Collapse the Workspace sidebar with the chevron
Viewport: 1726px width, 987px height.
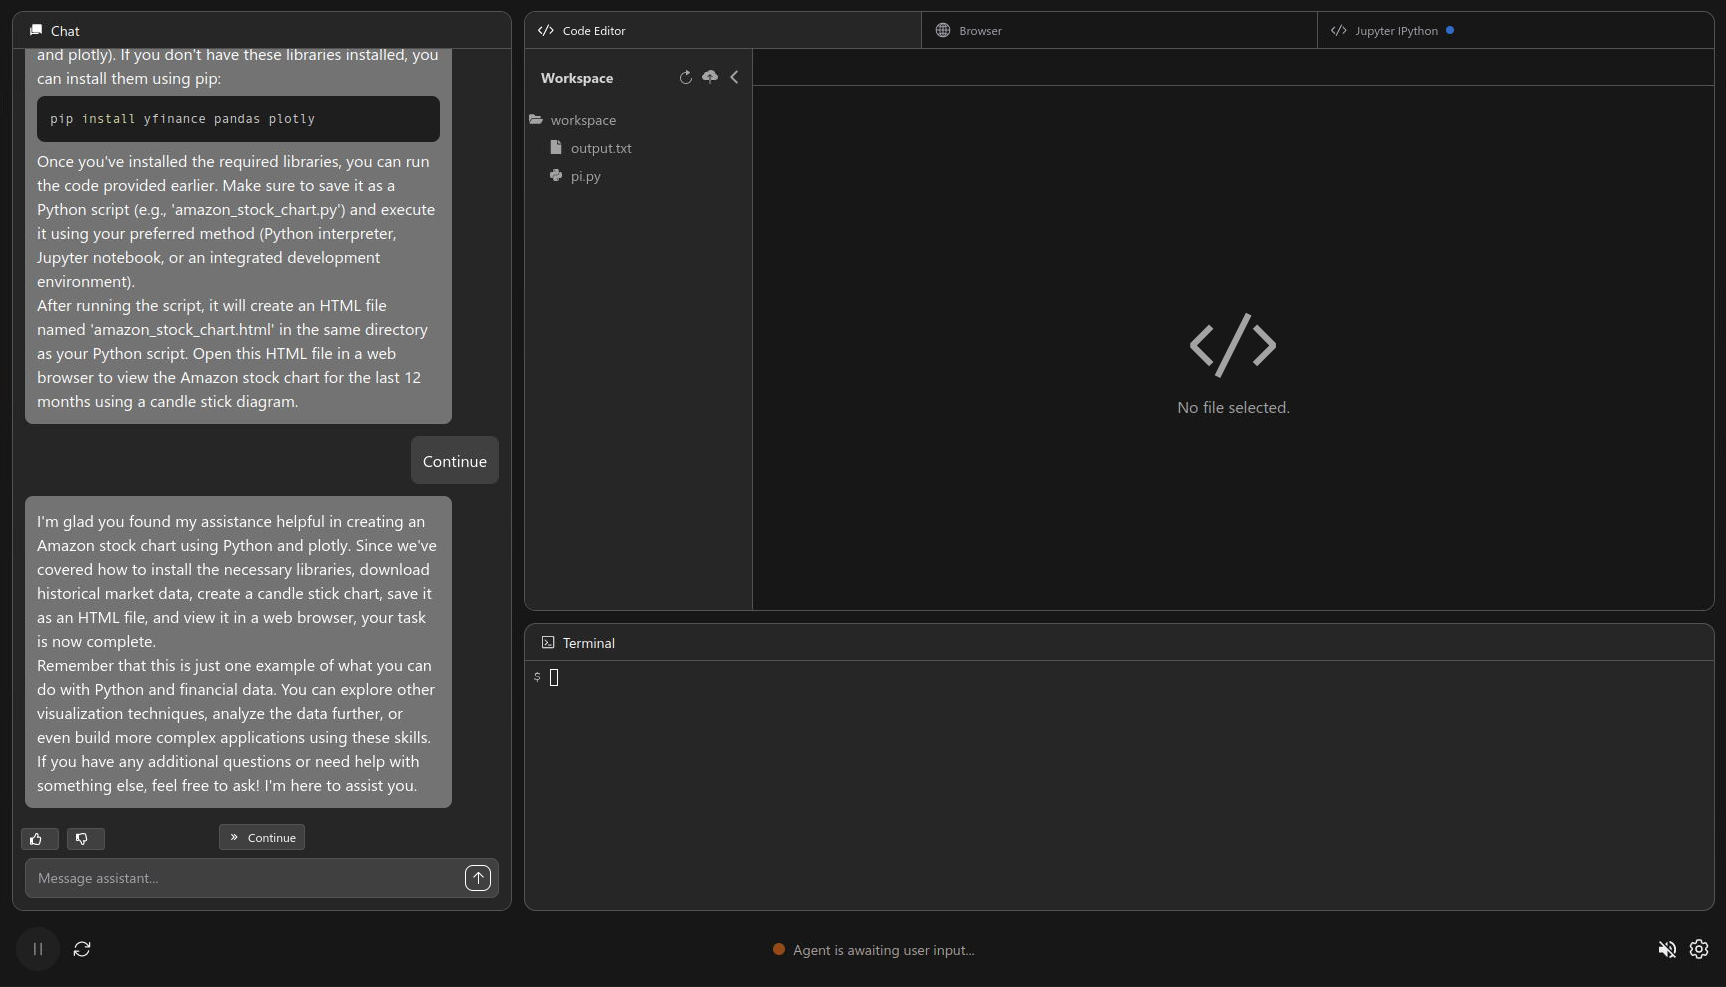734,77
